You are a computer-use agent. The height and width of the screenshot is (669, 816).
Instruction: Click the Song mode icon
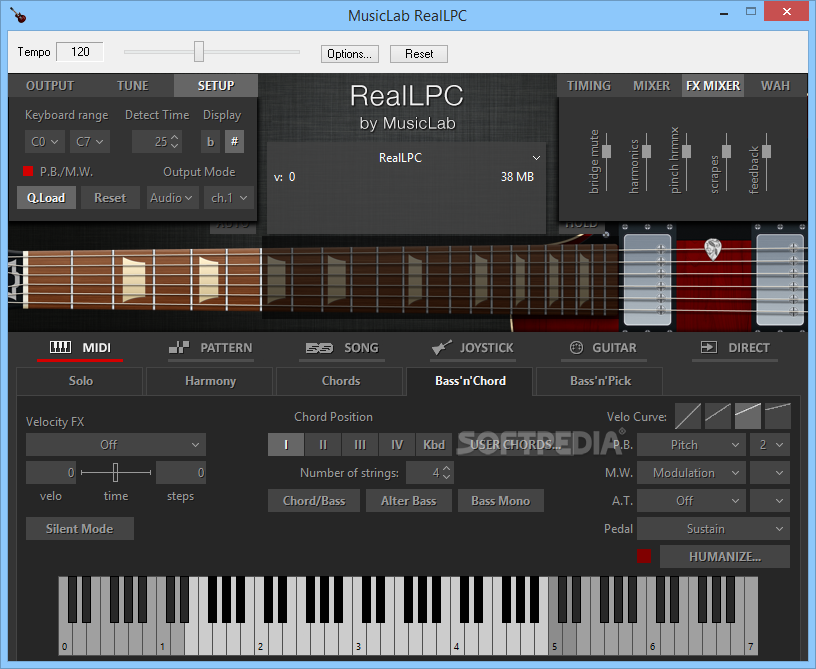[x=319, y=348]
